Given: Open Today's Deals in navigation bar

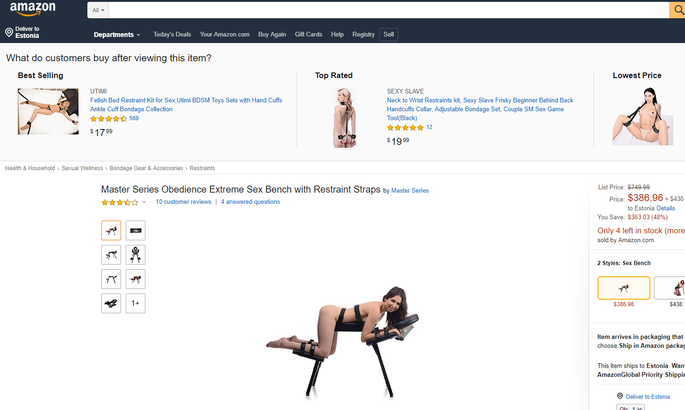Looking at the screenshot, I should [172, 34].
